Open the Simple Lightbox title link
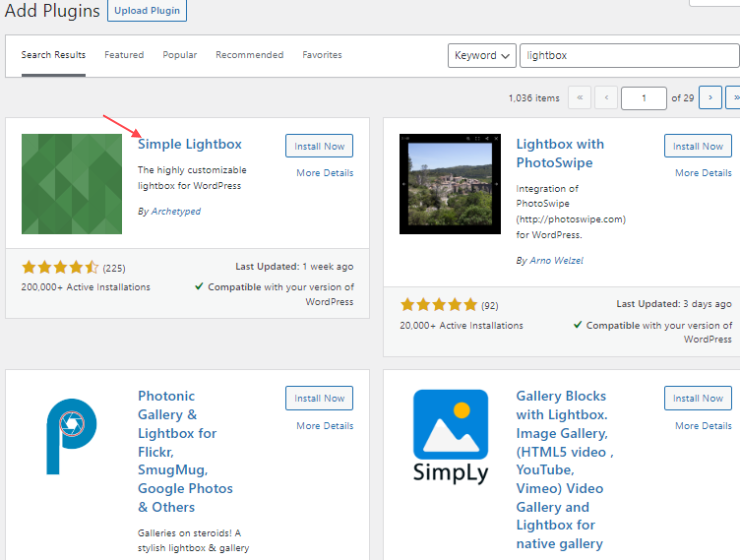The image size is (740, 560). [190, 144]
